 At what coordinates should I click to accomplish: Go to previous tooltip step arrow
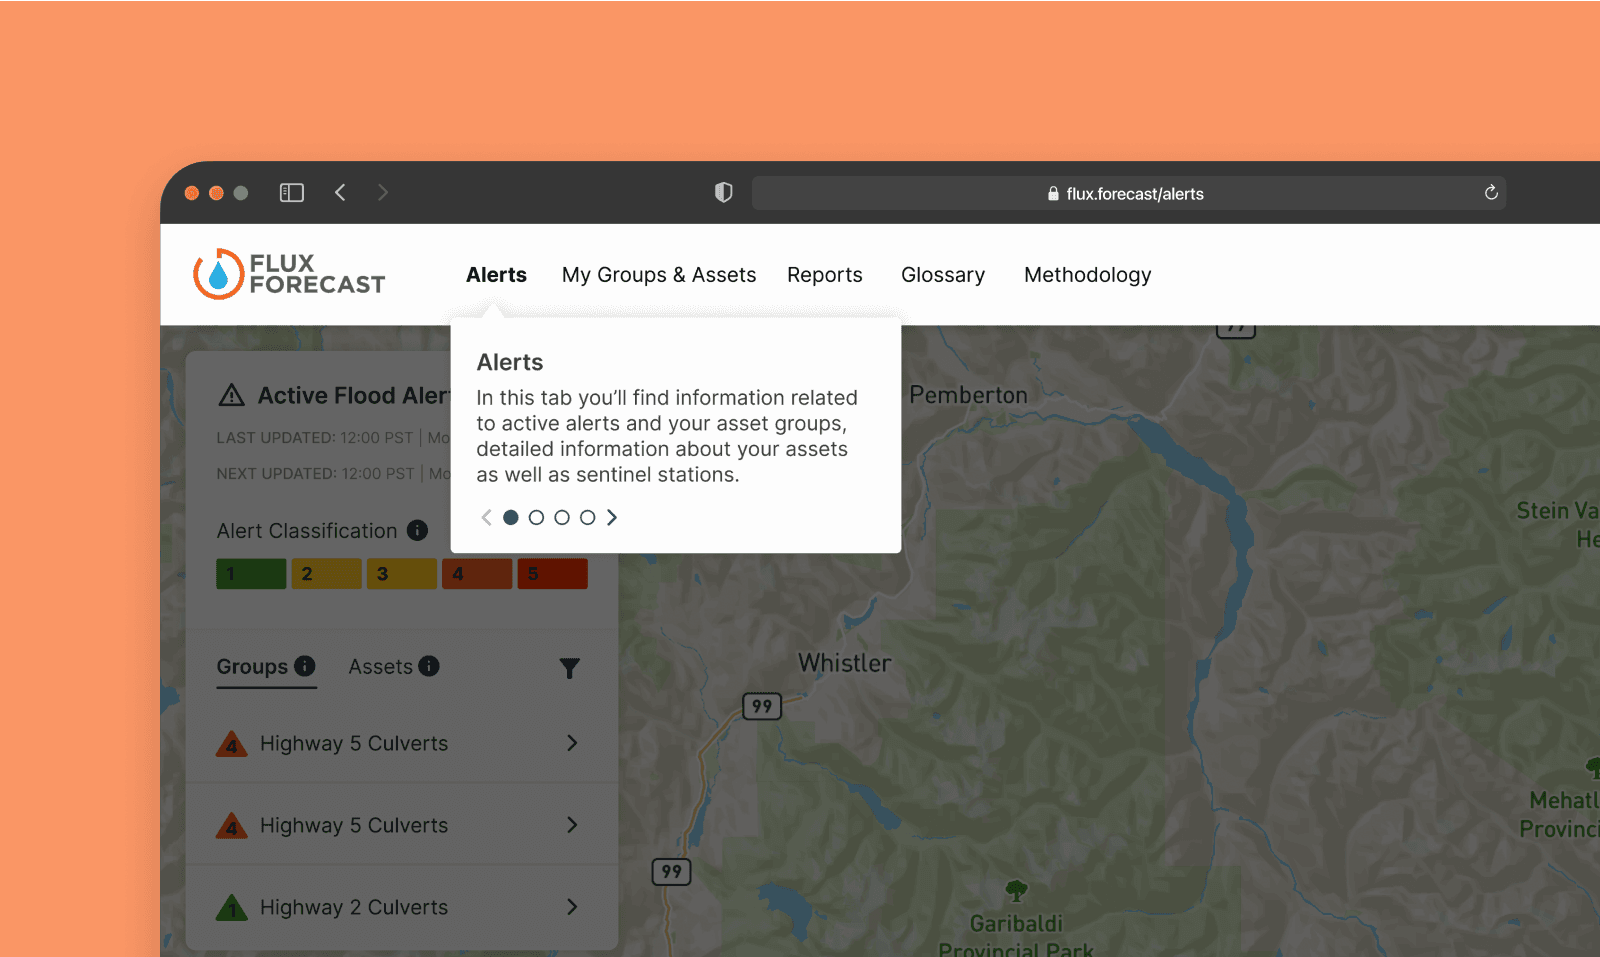click(487, 517)
